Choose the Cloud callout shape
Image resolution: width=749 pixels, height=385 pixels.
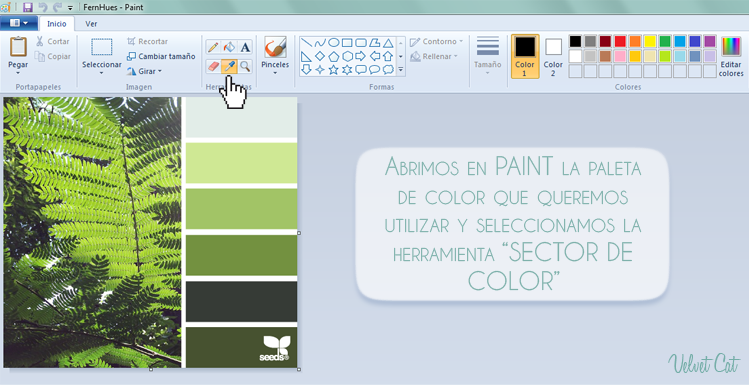pos(388,70)
